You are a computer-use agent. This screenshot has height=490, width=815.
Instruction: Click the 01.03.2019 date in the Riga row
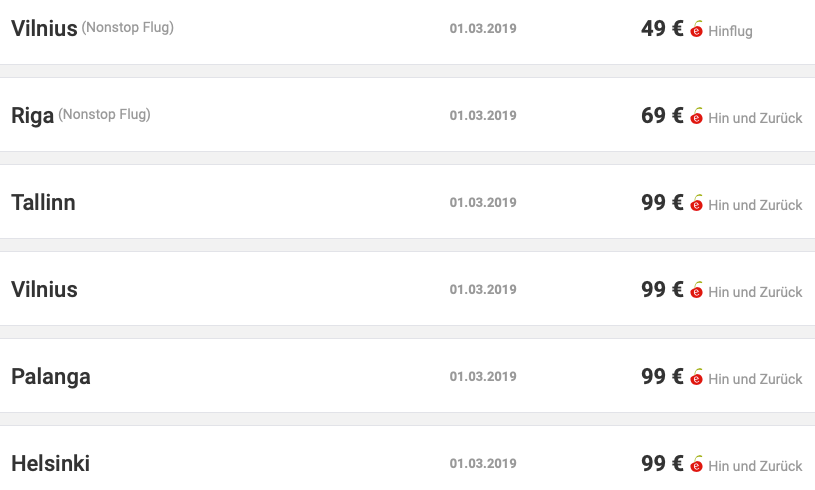pos(483,115)
